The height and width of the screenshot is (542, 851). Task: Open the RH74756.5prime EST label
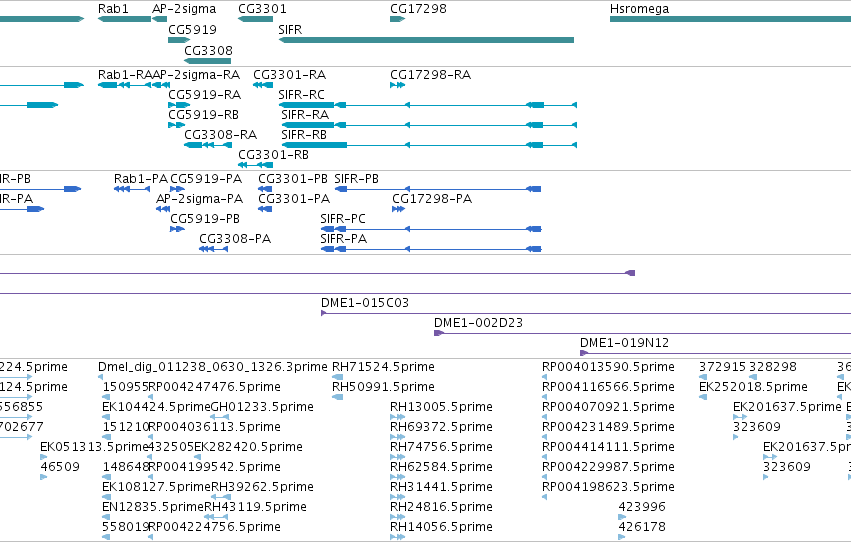point(441,448)
